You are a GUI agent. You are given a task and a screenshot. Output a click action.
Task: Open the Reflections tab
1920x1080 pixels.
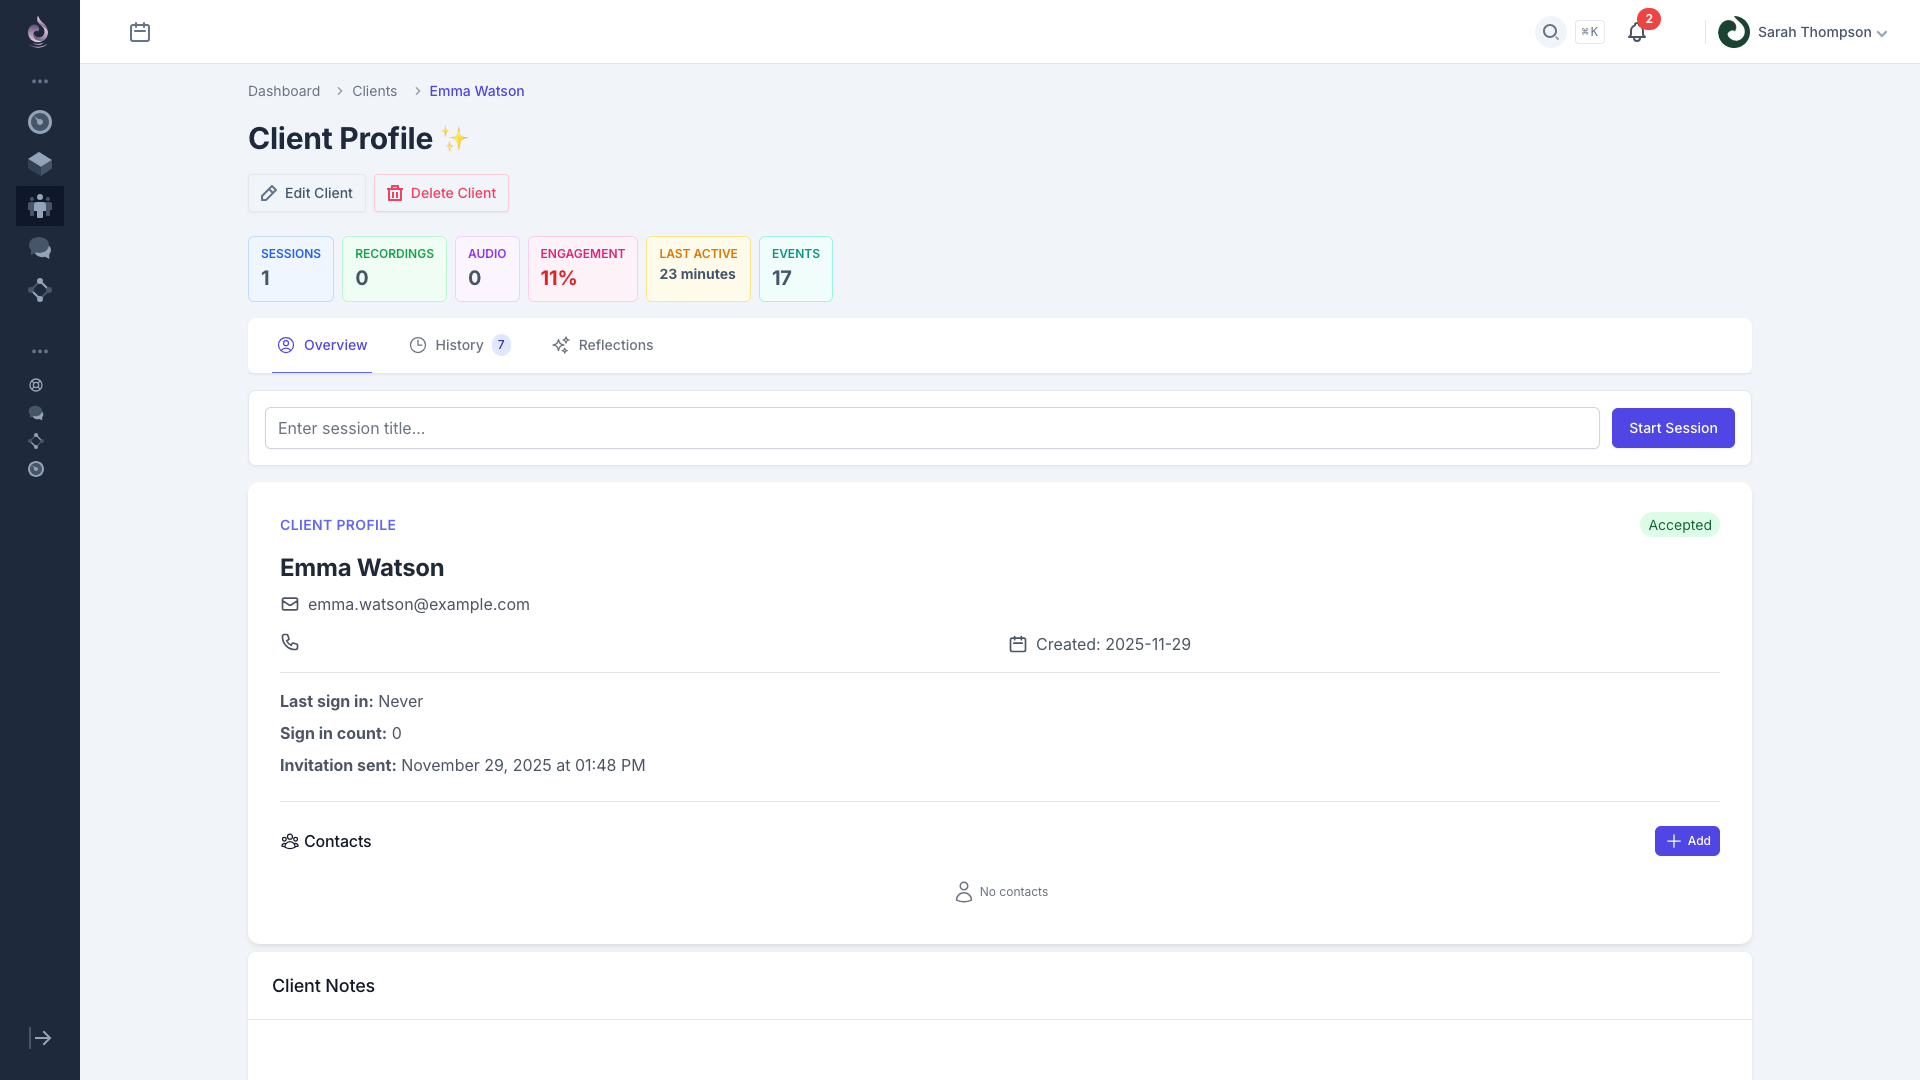(x=602, y=345)
